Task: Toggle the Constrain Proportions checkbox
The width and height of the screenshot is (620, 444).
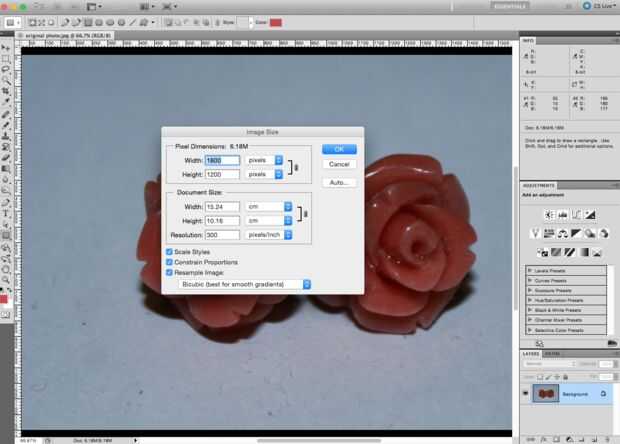Action: pyautogui.click(x=170, y=262)
